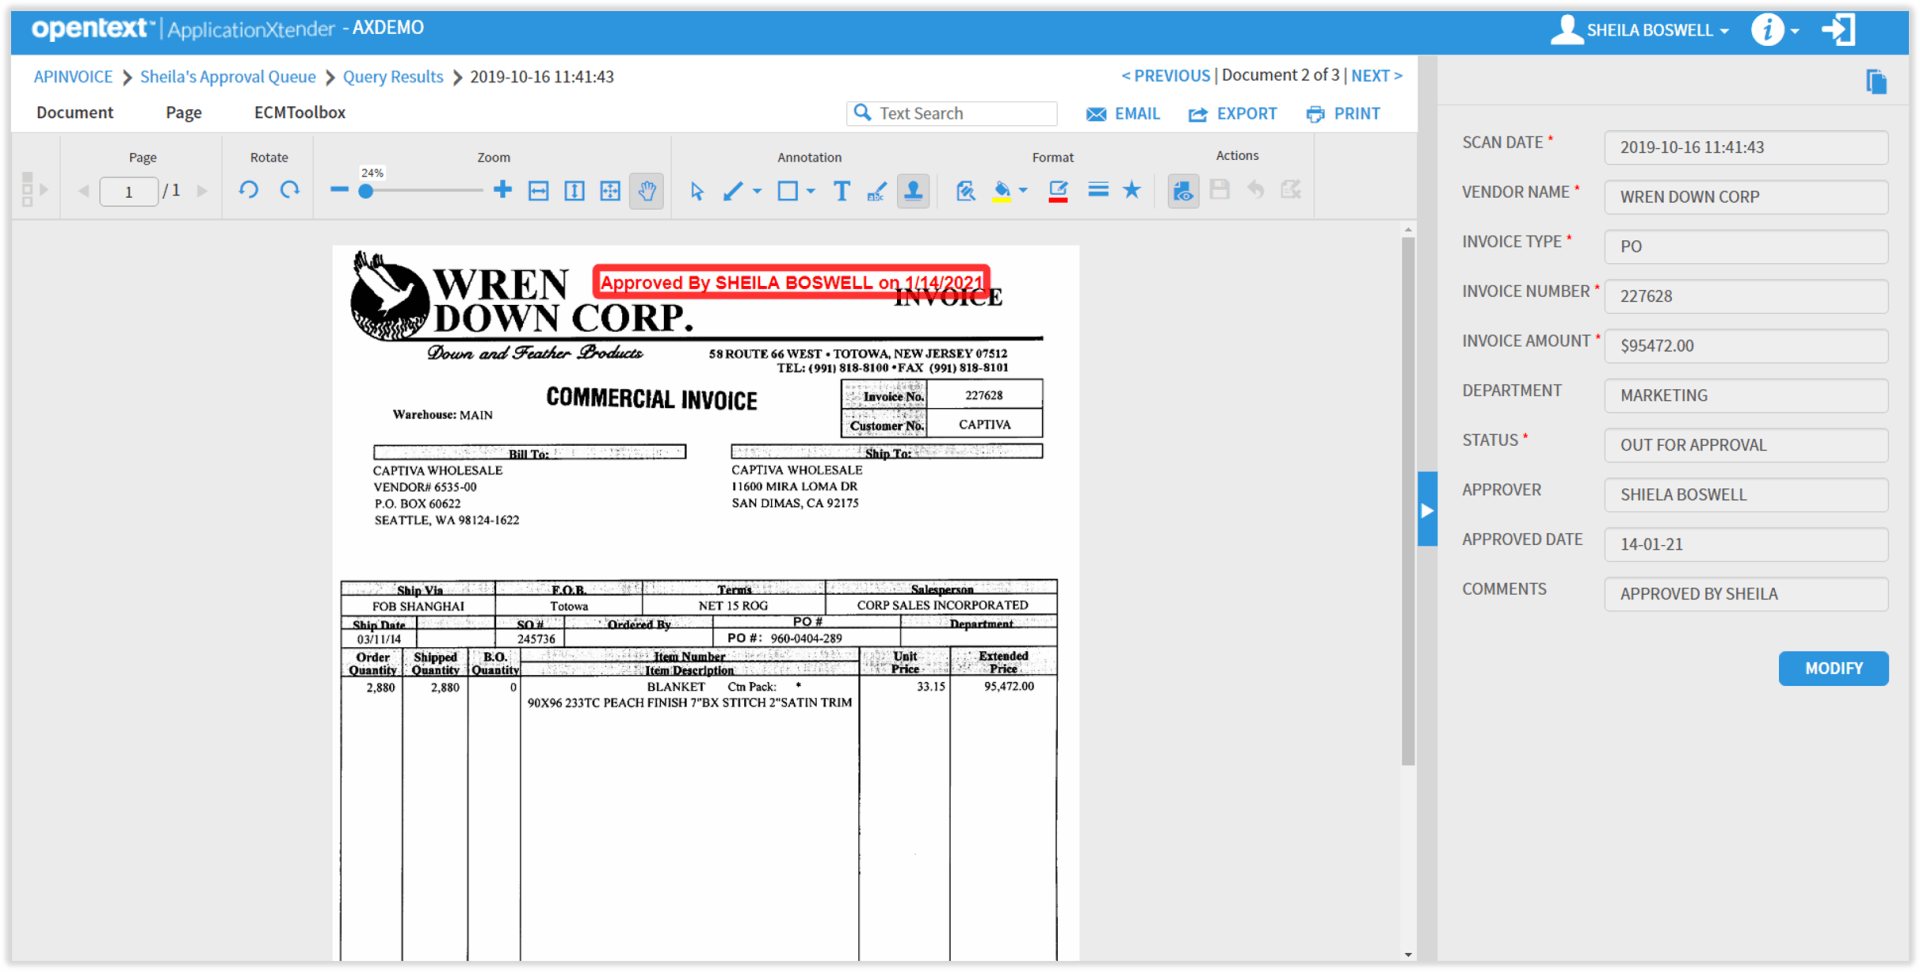Viewport: 1920px width, 972px height.
Task: Select the rectangle annotation tool
Action: click(788, 191)
